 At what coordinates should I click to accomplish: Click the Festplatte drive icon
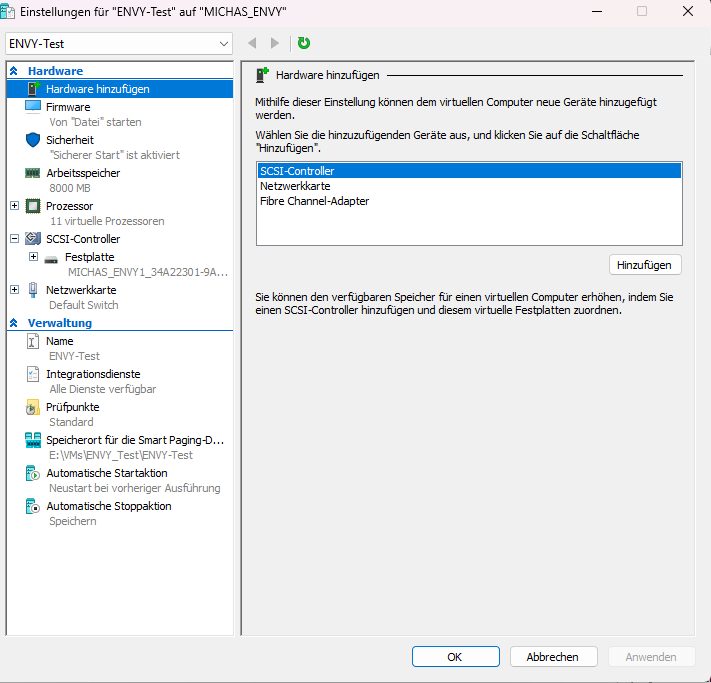click(51, 259)
